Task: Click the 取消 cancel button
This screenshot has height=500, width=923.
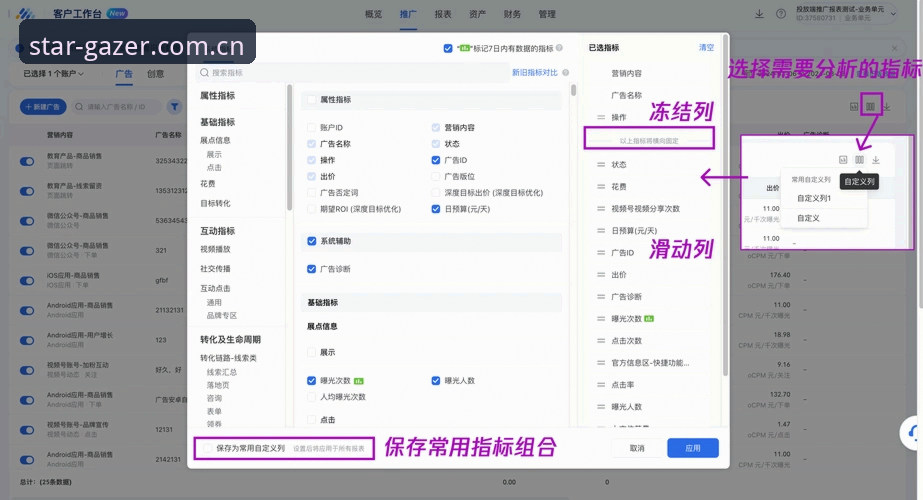Action: (637, 448)
